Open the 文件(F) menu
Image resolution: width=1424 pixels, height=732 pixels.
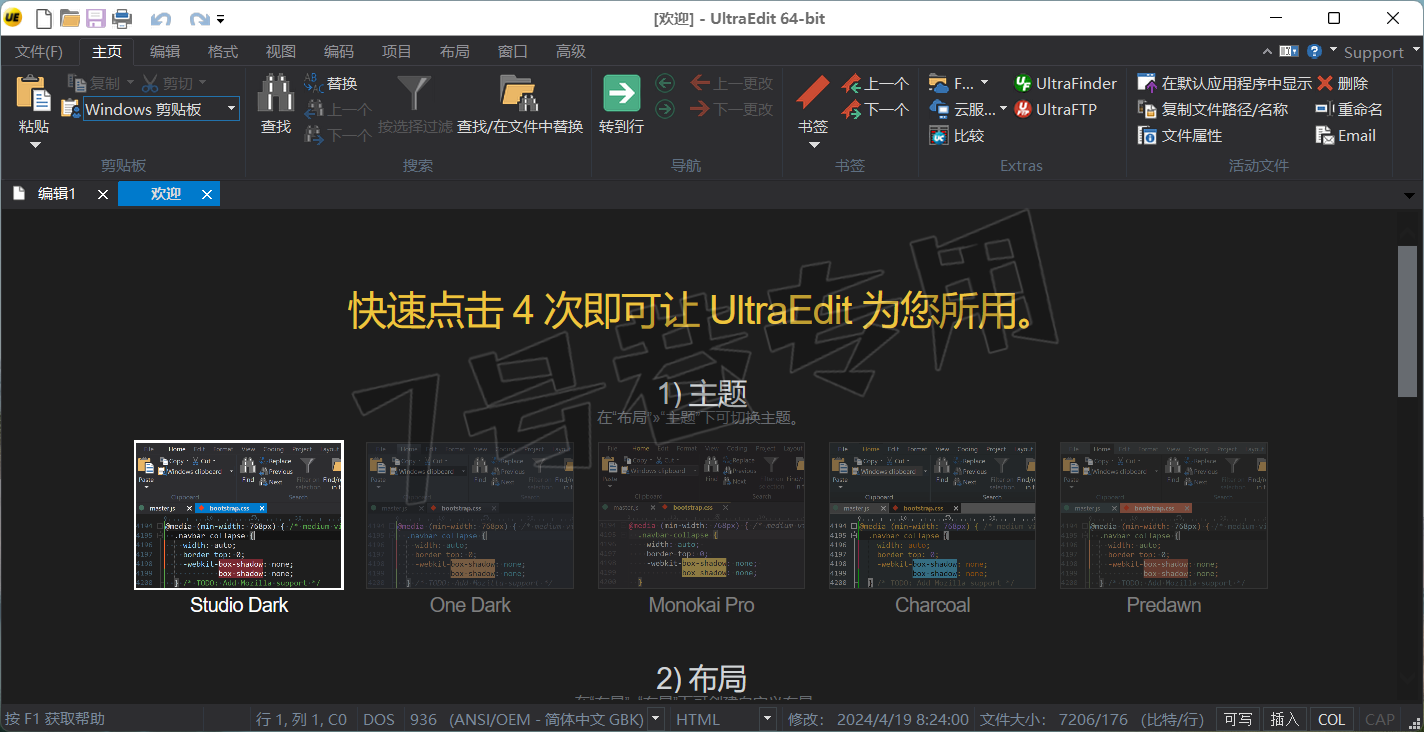(x=39, y=51)
